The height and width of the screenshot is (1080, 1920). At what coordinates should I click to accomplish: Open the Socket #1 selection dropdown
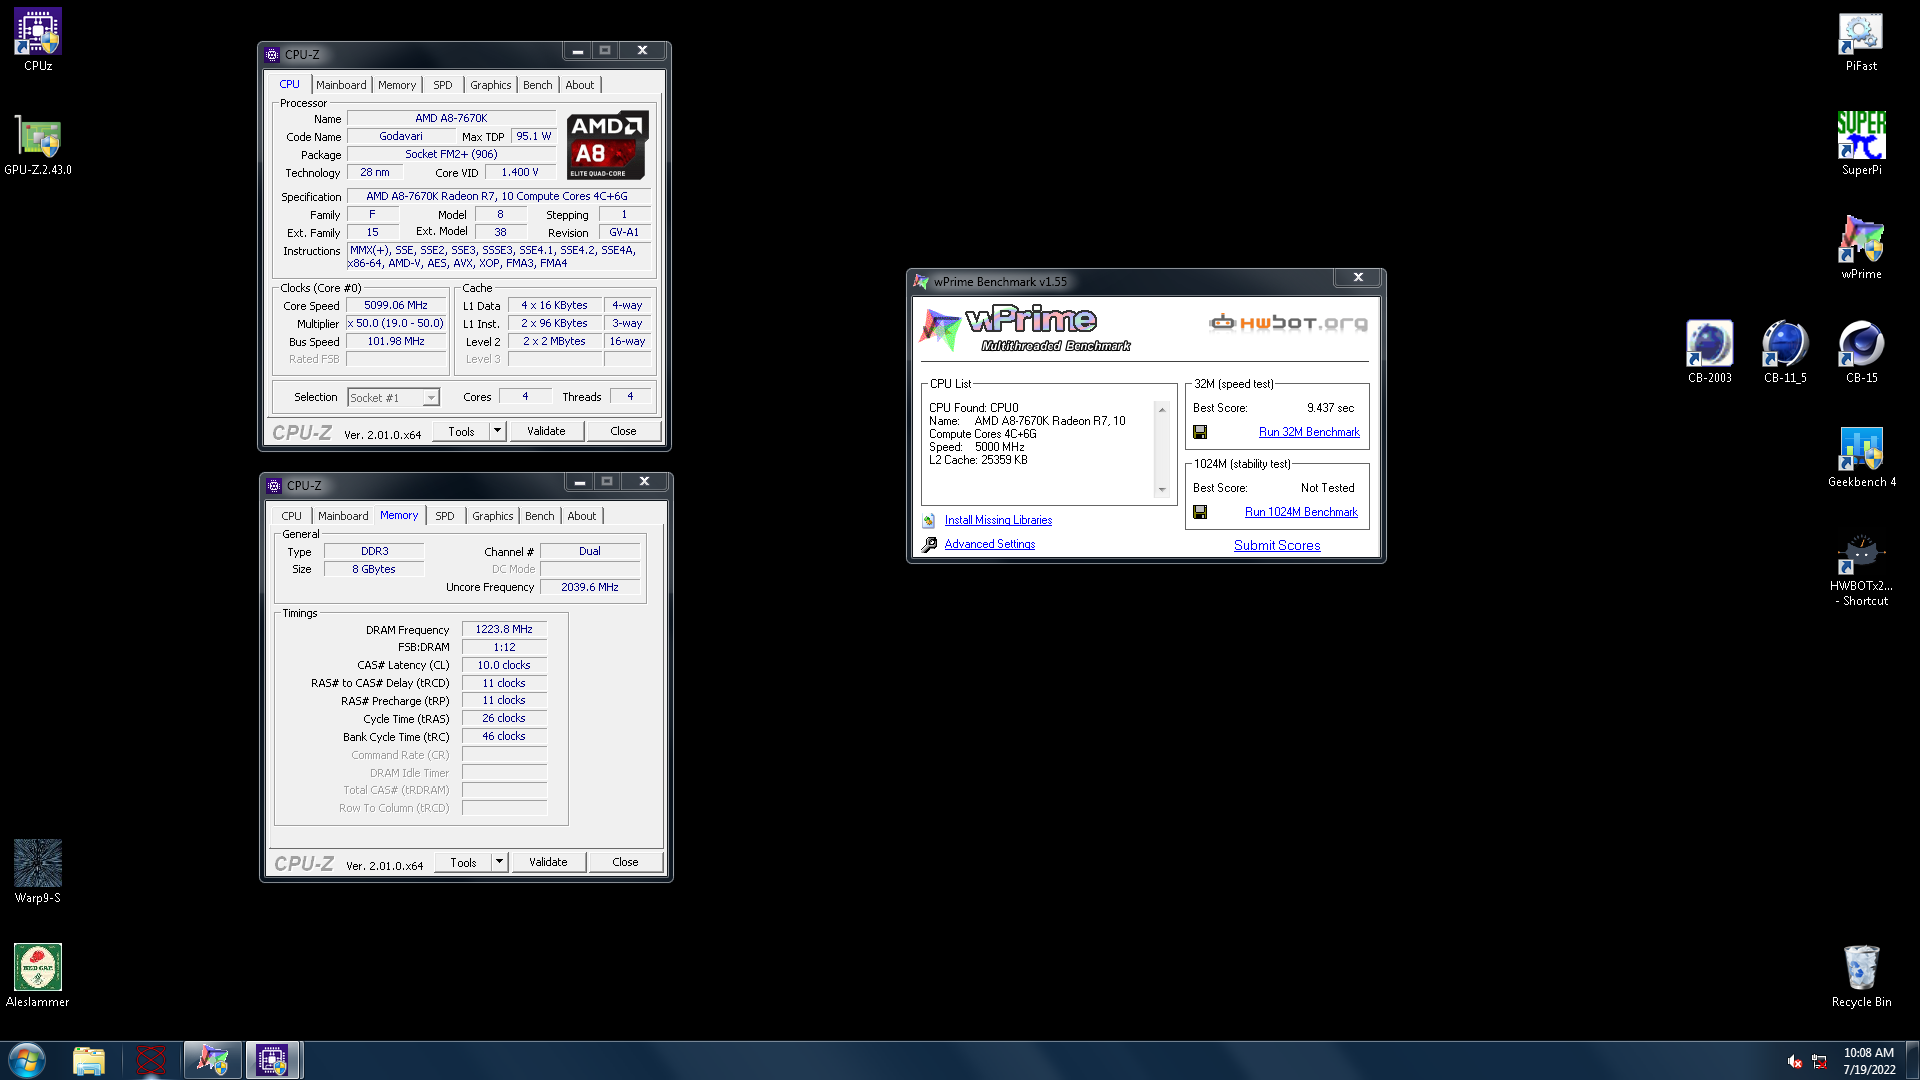click(393, 398)
